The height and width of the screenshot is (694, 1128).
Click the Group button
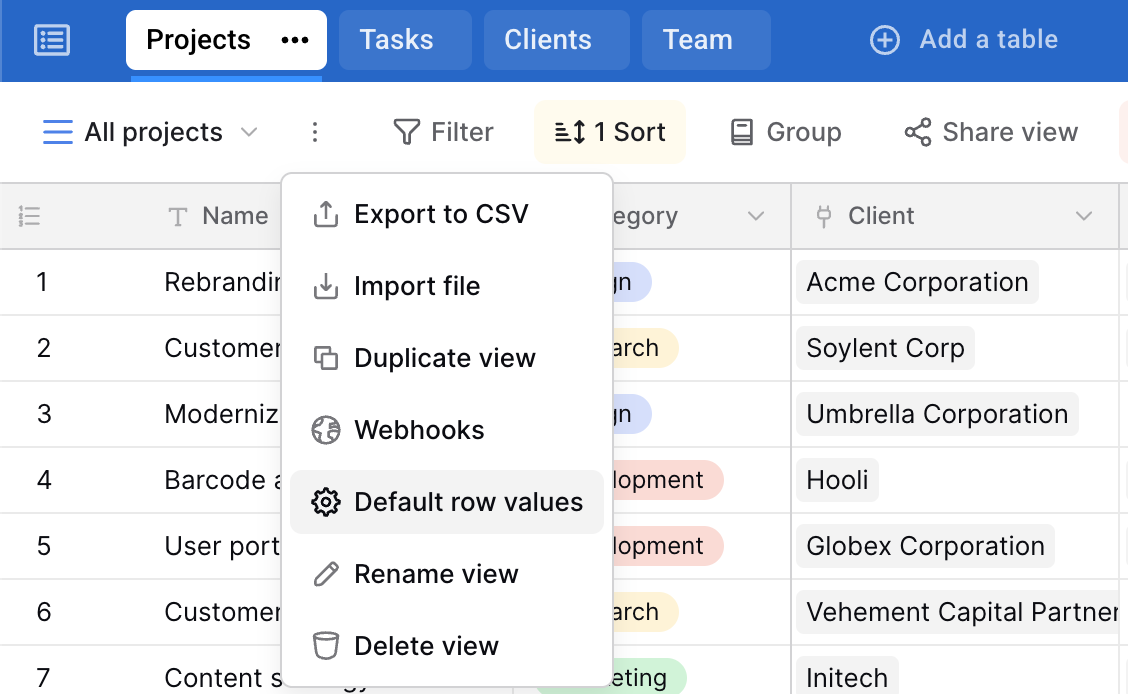pyautogui.click(x=786, y=132)
